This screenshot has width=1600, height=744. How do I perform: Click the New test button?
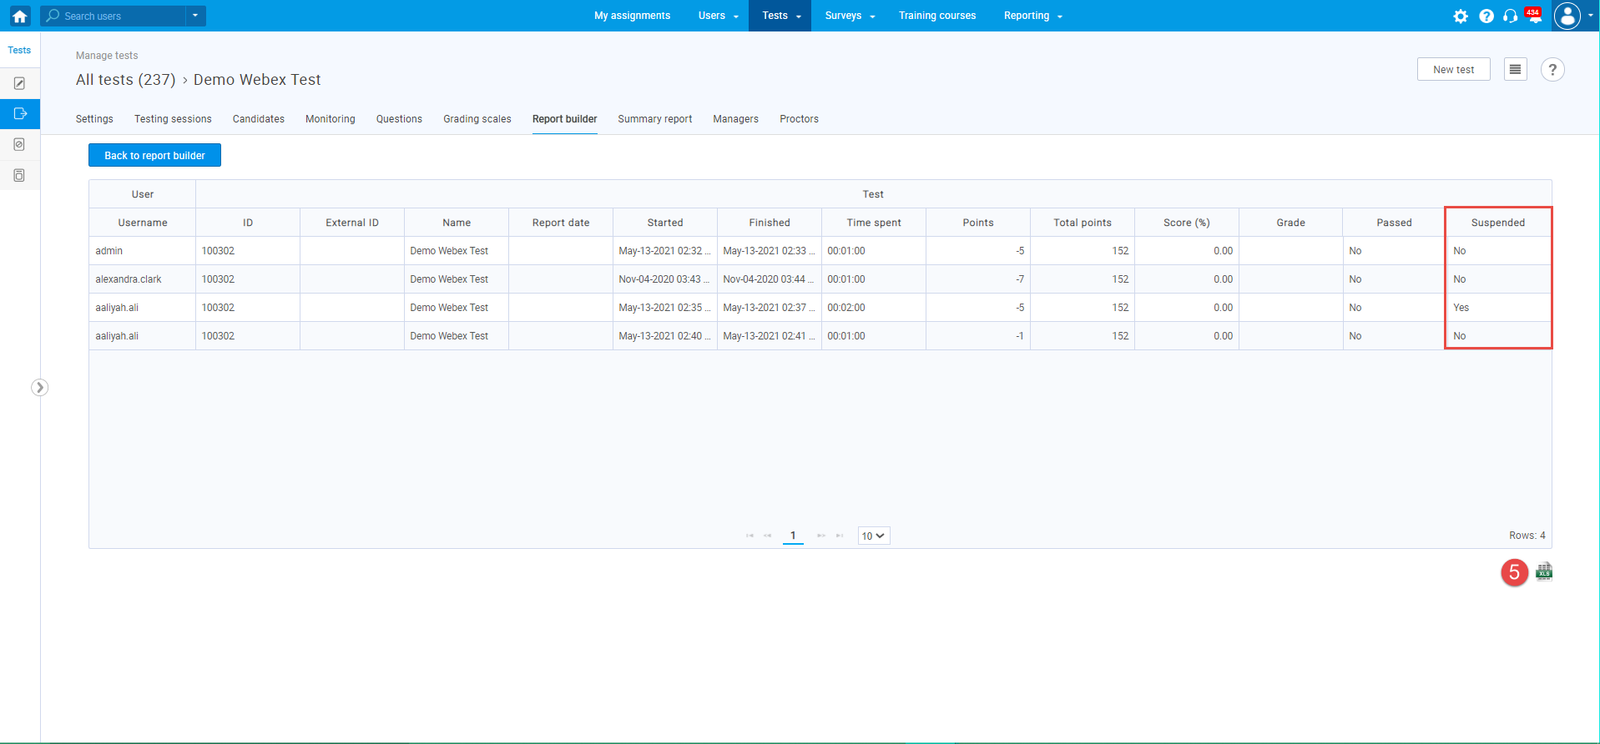[1453, 70]
